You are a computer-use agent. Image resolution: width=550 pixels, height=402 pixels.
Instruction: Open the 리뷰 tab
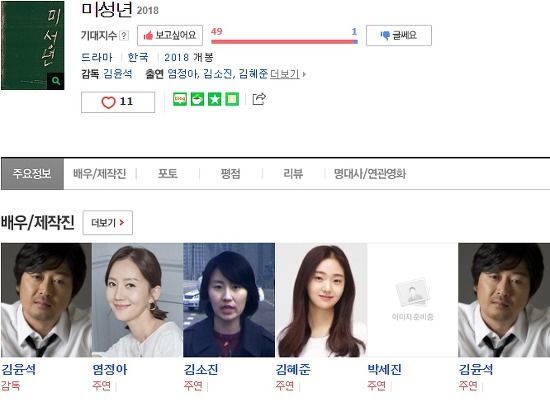[x=293, y=174]
